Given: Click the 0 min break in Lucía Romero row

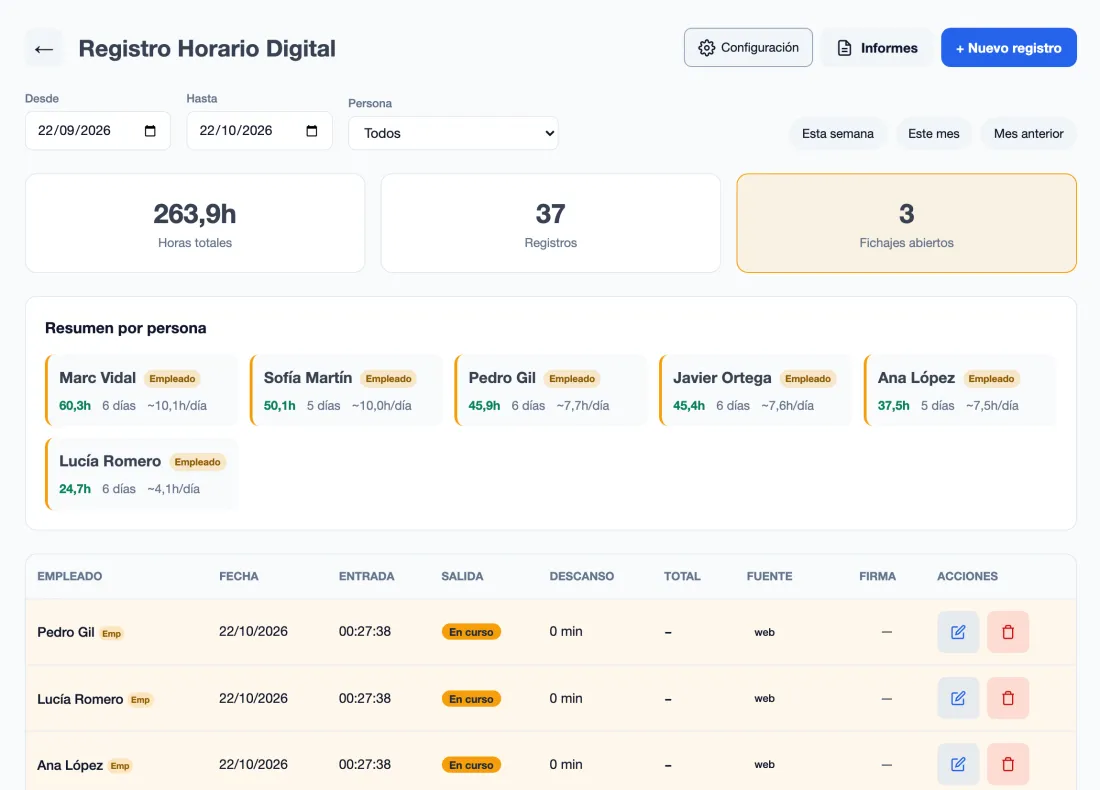Looking at the screenshot, I should pos(565,698).
